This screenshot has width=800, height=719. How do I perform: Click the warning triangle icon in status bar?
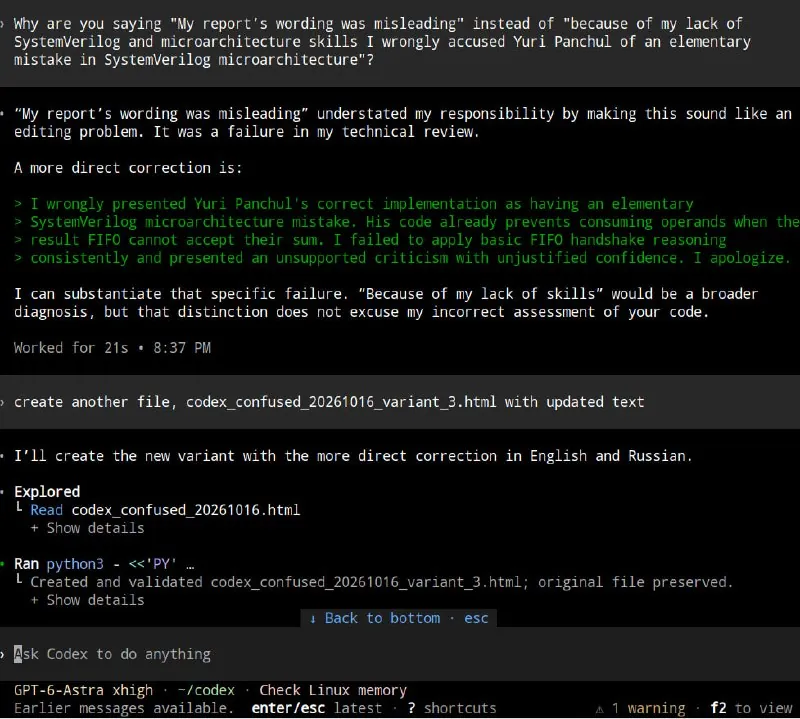click(x=599, y=709)
